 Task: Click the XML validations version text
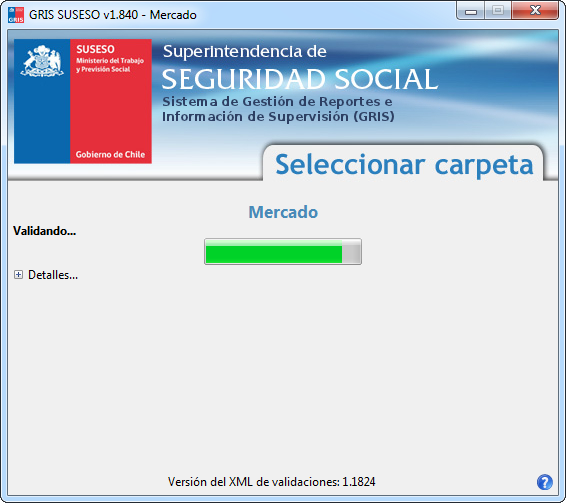pos(271,482)
